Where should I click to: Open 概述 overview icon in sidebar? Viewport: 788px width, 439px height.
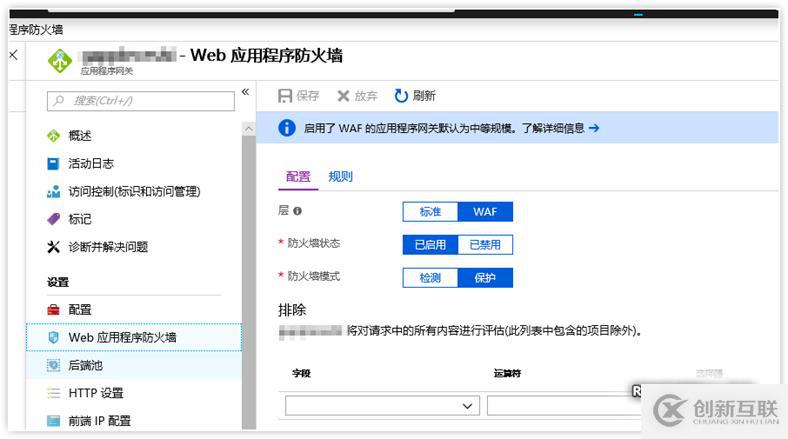(53, 136)
